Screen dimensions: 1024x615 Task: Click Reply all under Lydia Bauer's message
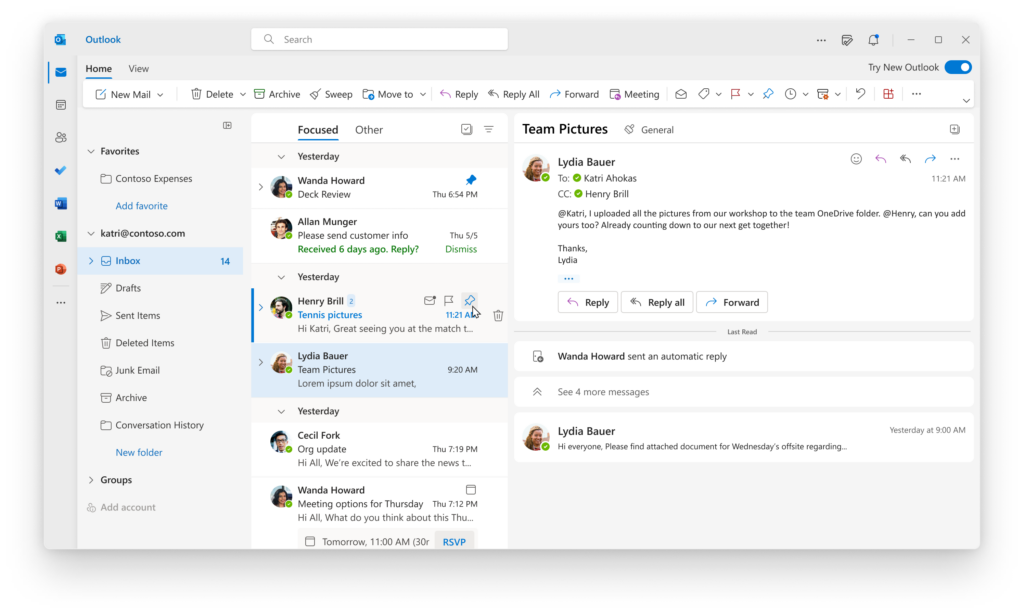click(x=657, y=301)
